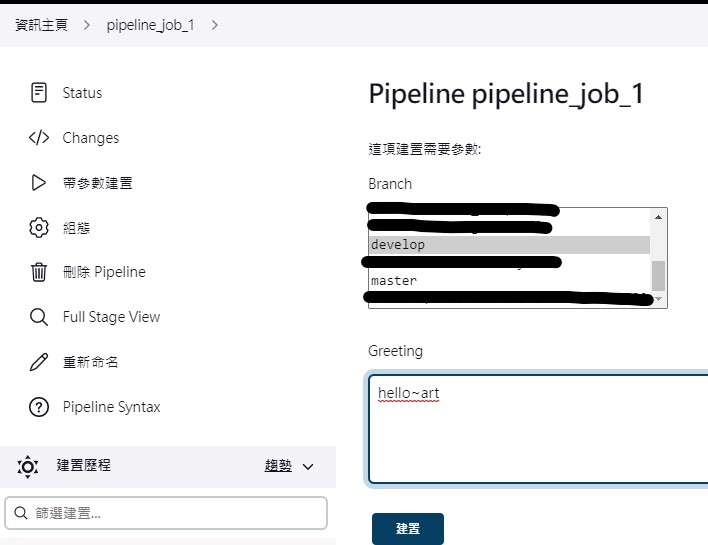
Task: Select the master branch option
Action: tap(509, 281)
